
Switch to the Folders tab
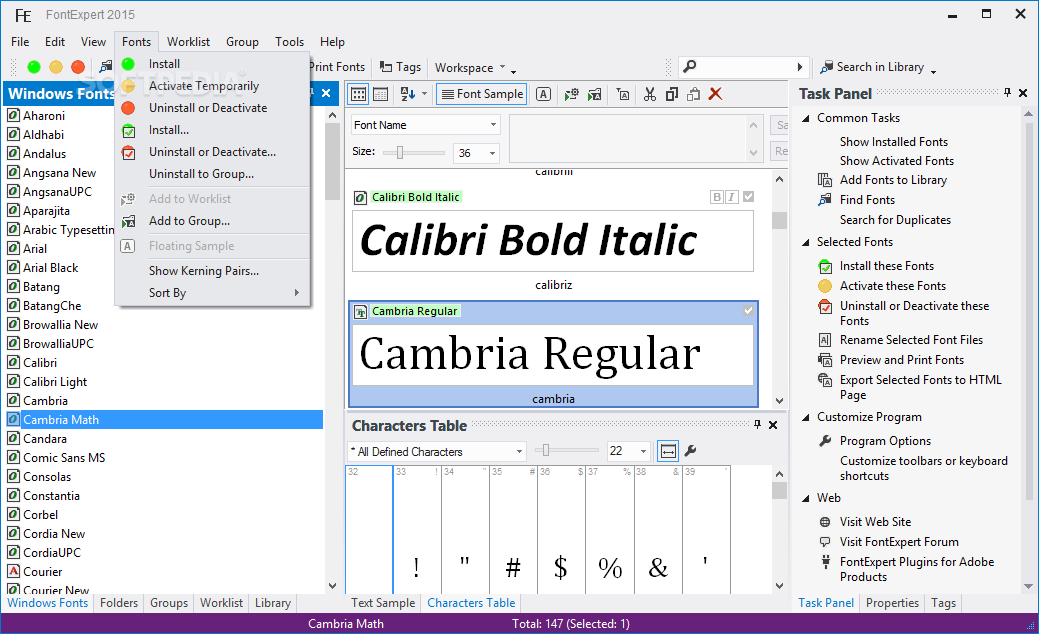(119, 603)
